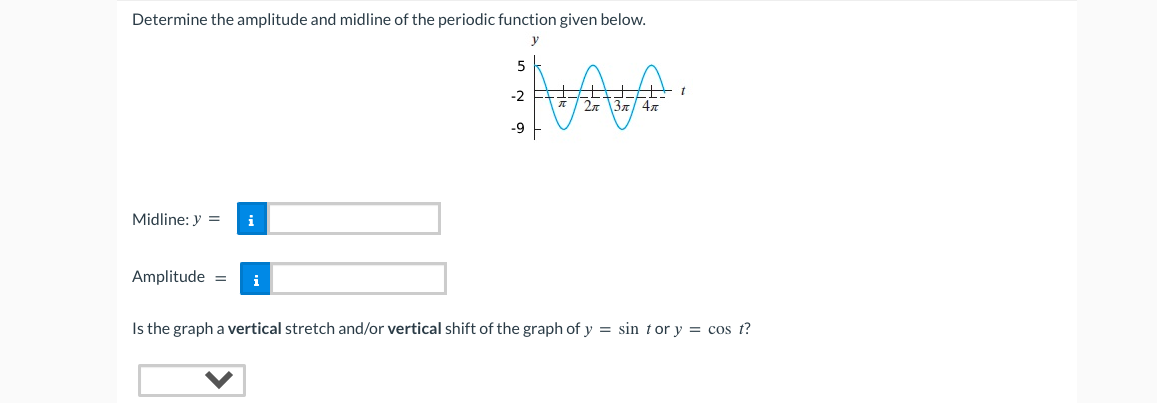Click the 4π tick label on the axis
This screenshot has height=403, width=1157.
point(649,106)
